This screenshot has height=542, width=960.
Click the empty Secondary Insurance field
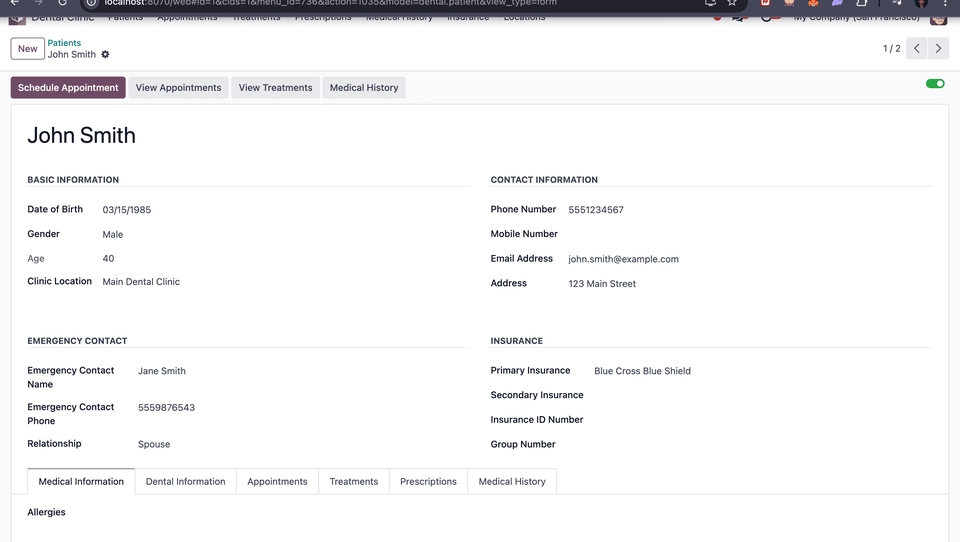(x=763, y=396)
